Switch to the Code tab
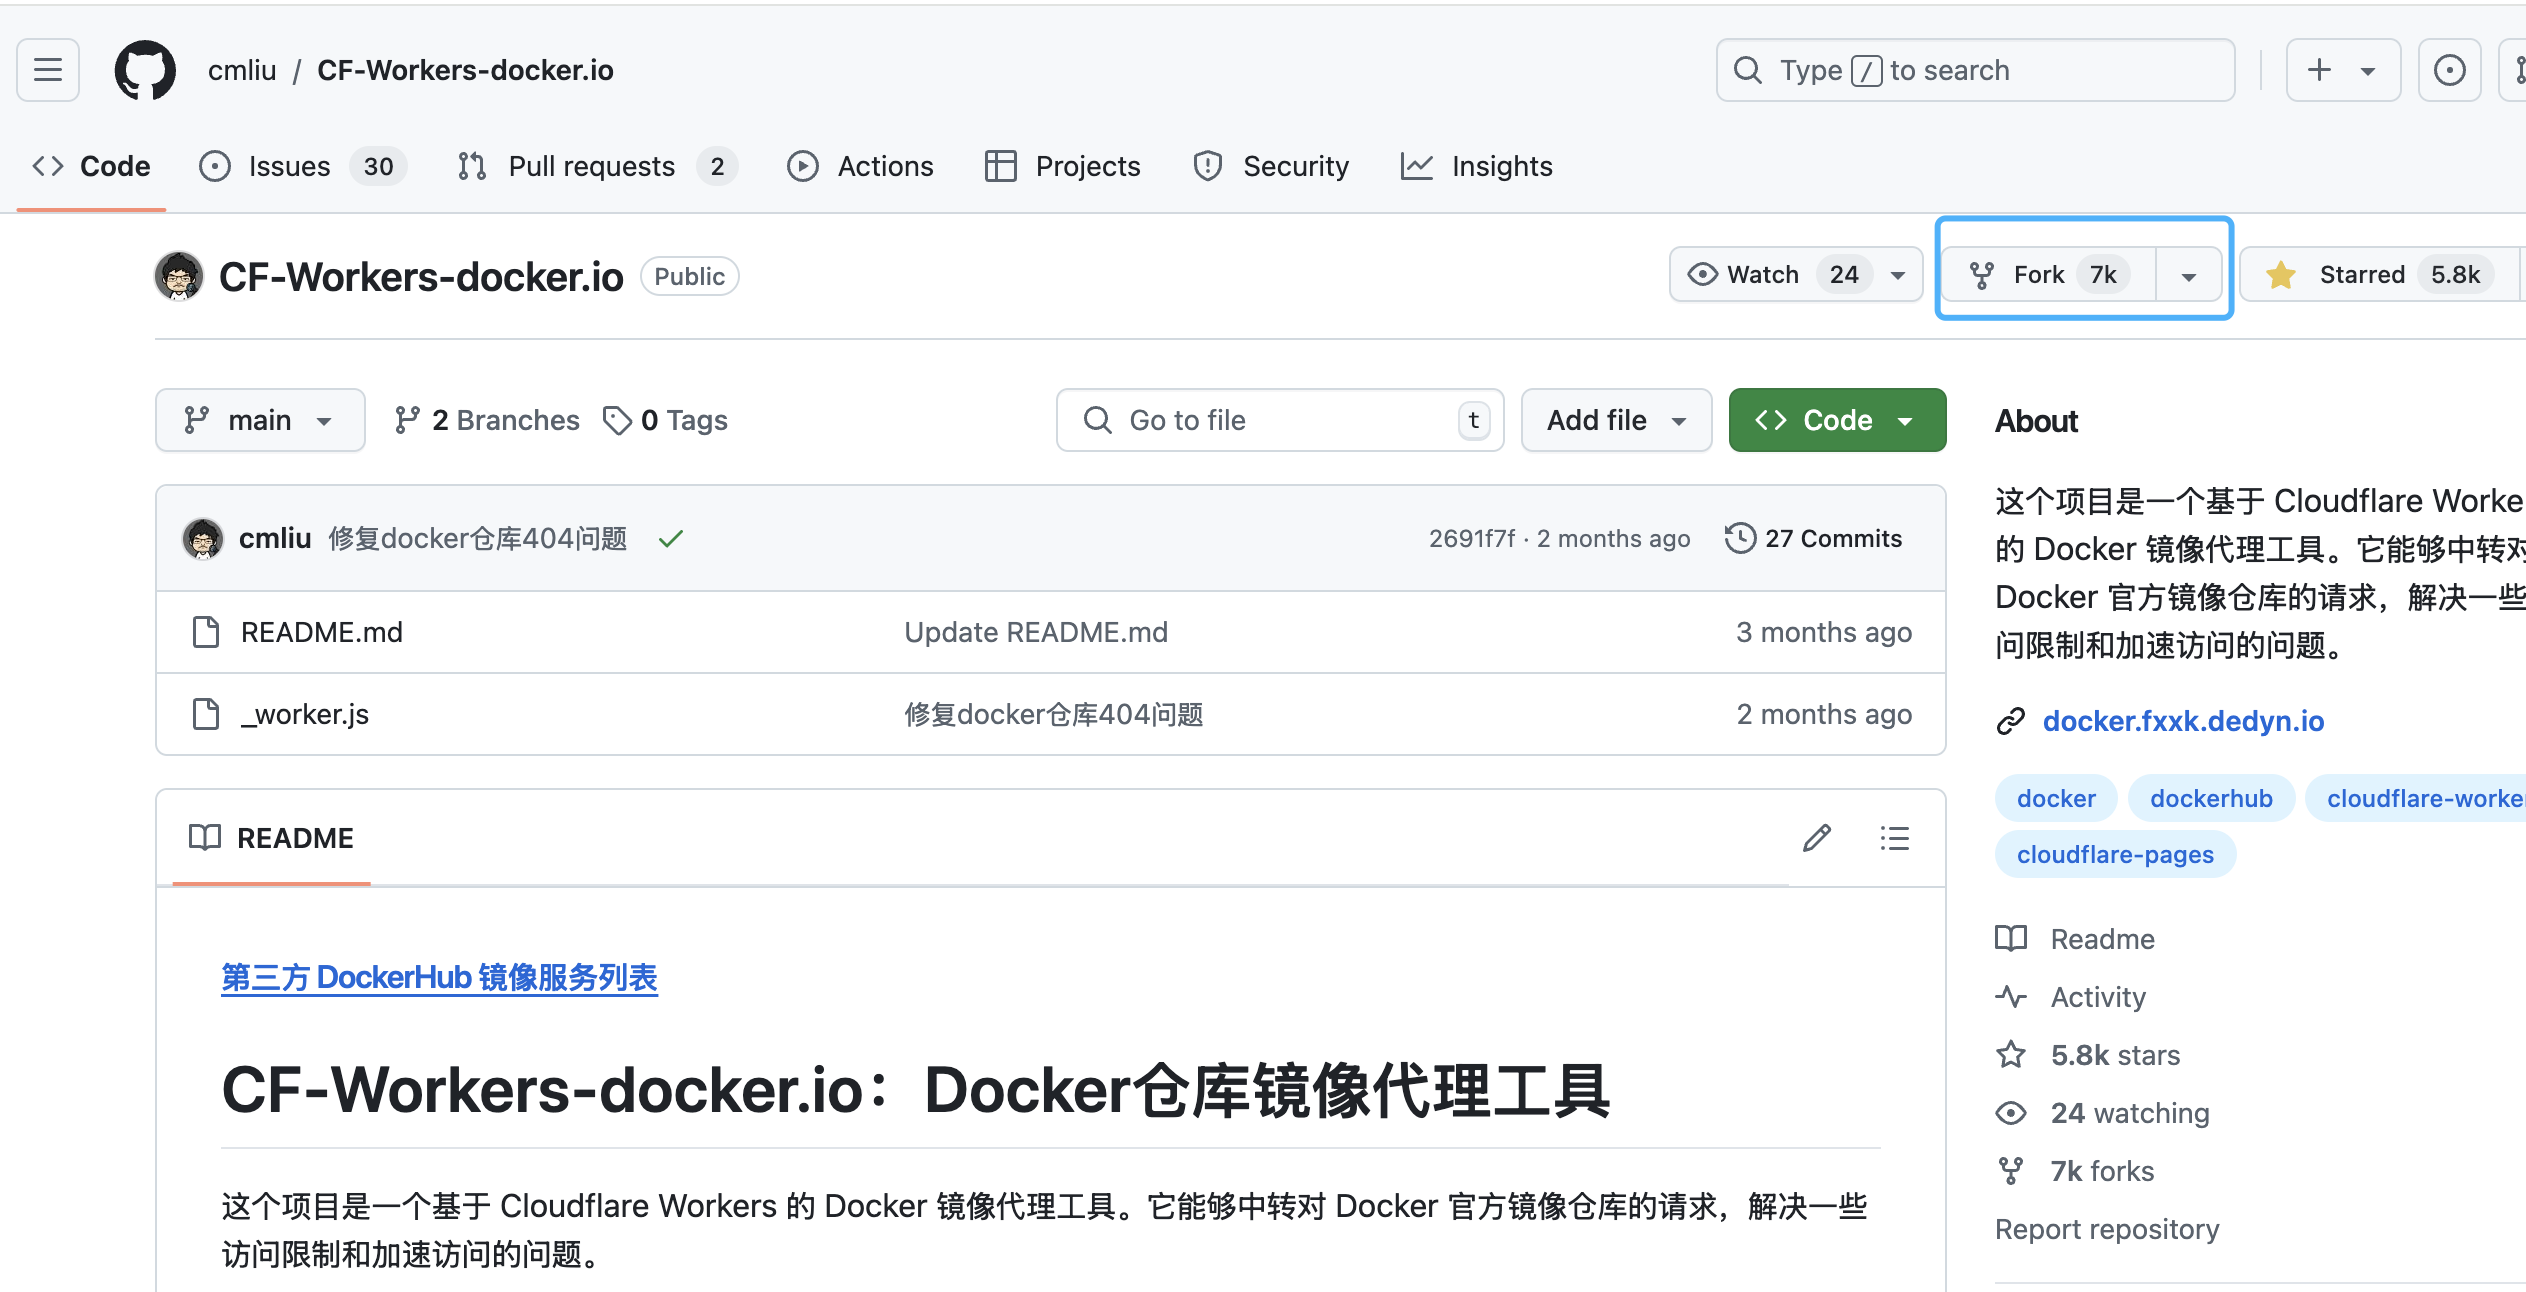This screenshot has height=1292, width=2526. [91, 166]
